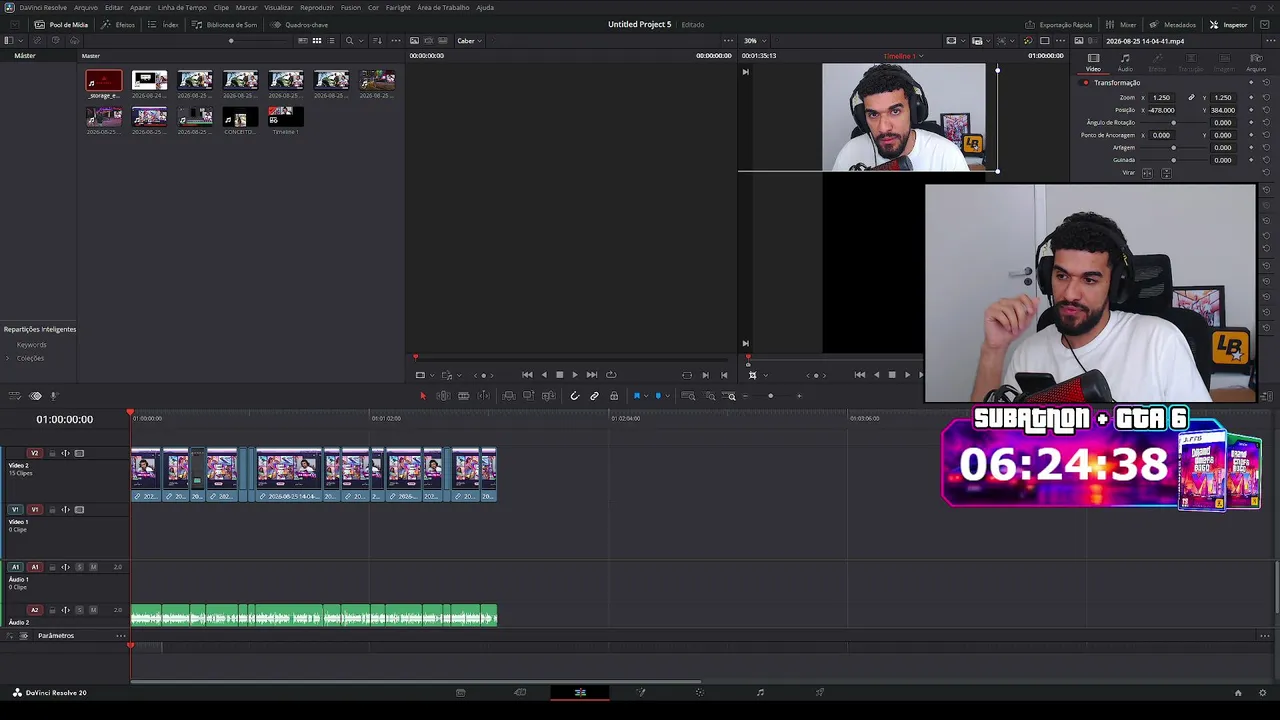This screenshot has height=720, width=1280.
Task: Open the Linha de Tempo menu
Action: [x=182, y=7]
